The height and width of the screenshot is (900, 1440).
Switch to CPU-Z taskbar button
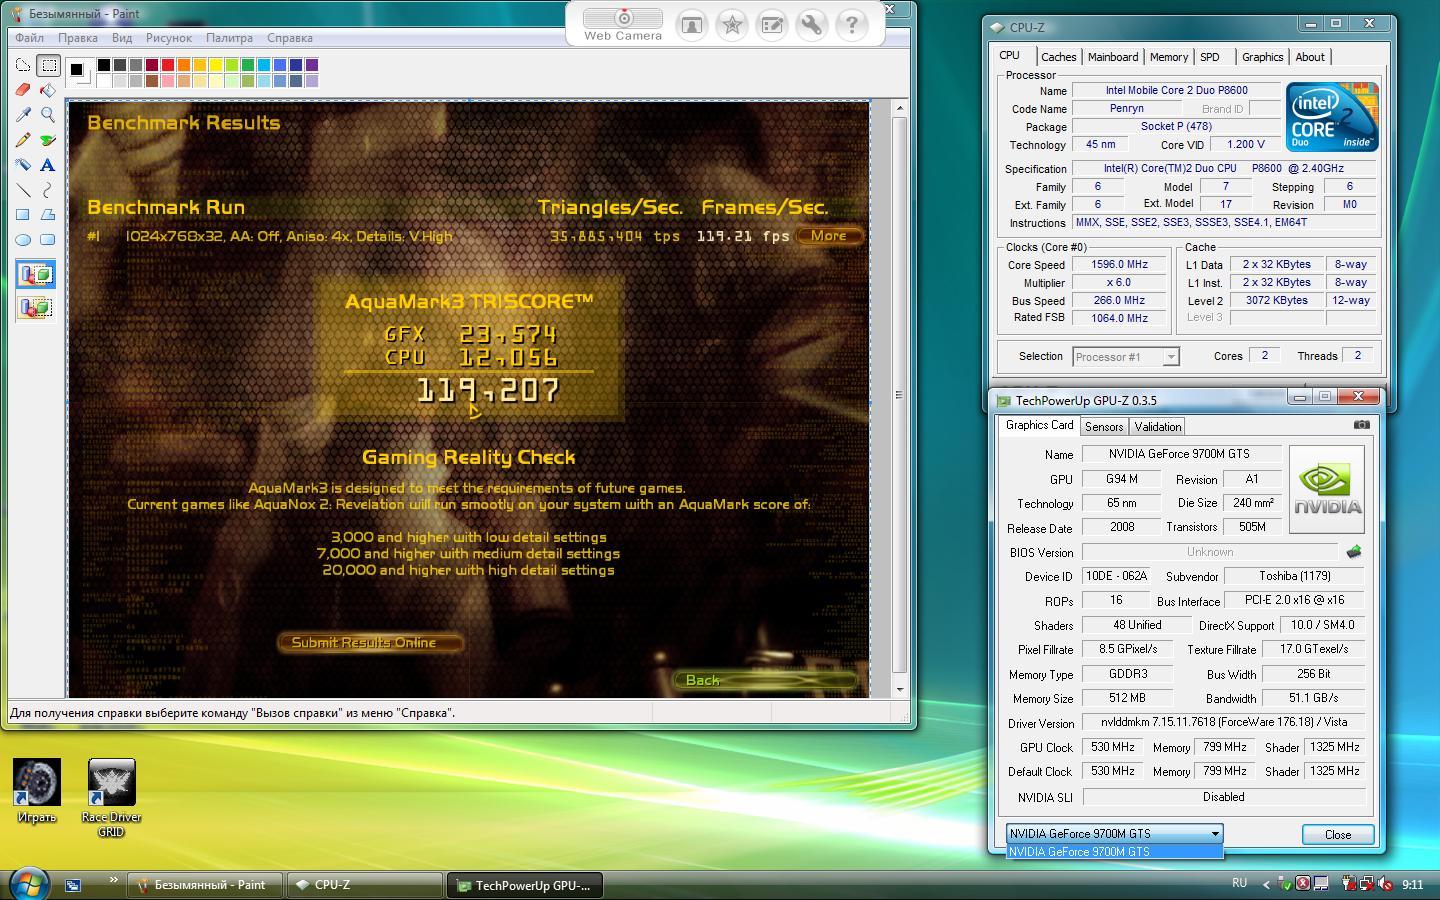(365, 885)
